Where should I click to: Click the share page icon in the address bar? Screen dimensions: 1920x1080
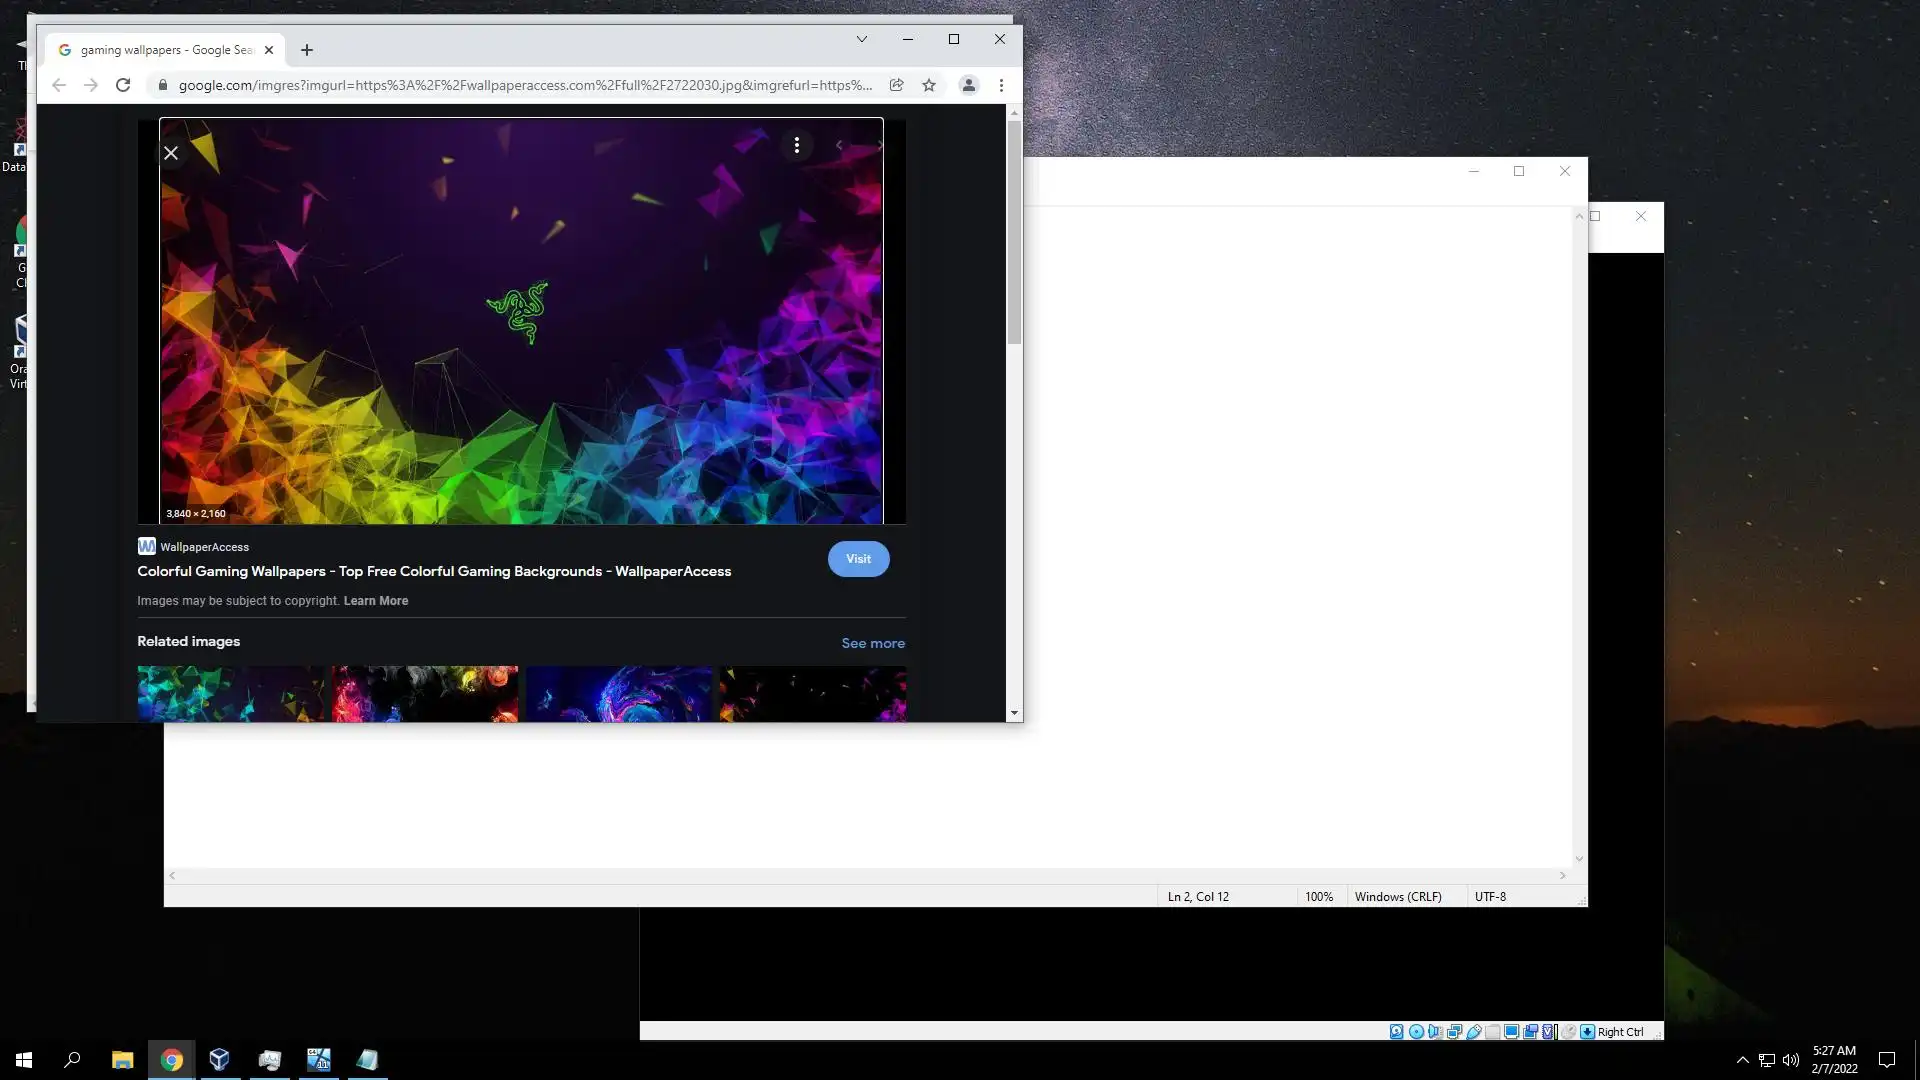pyautogui.click(x=896, y=85)
